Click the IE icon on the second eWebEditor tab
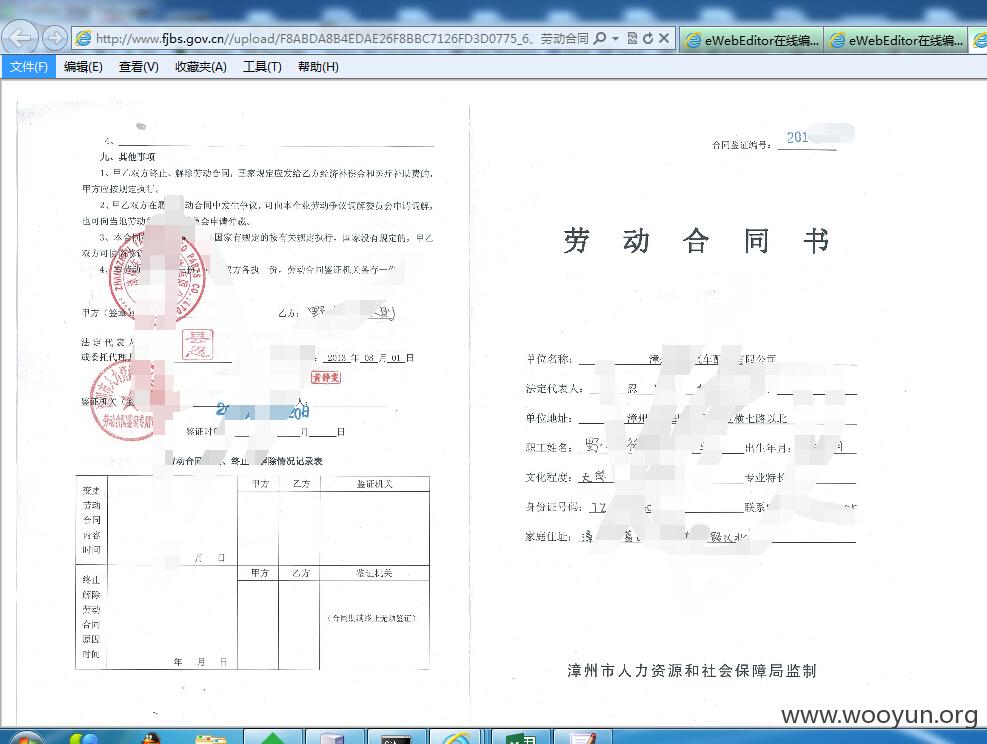 [x=837, y=40]
